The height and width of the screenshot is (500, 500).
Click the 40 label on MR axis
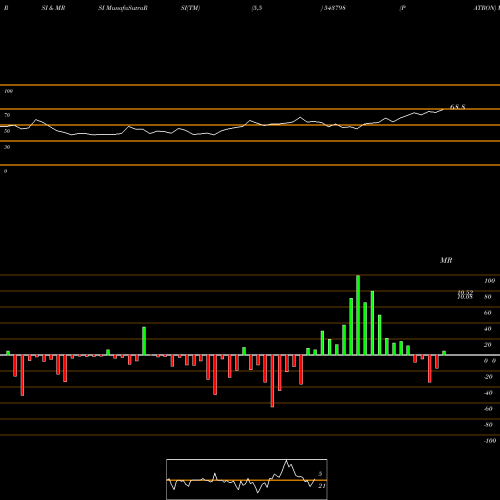[488, 329]
